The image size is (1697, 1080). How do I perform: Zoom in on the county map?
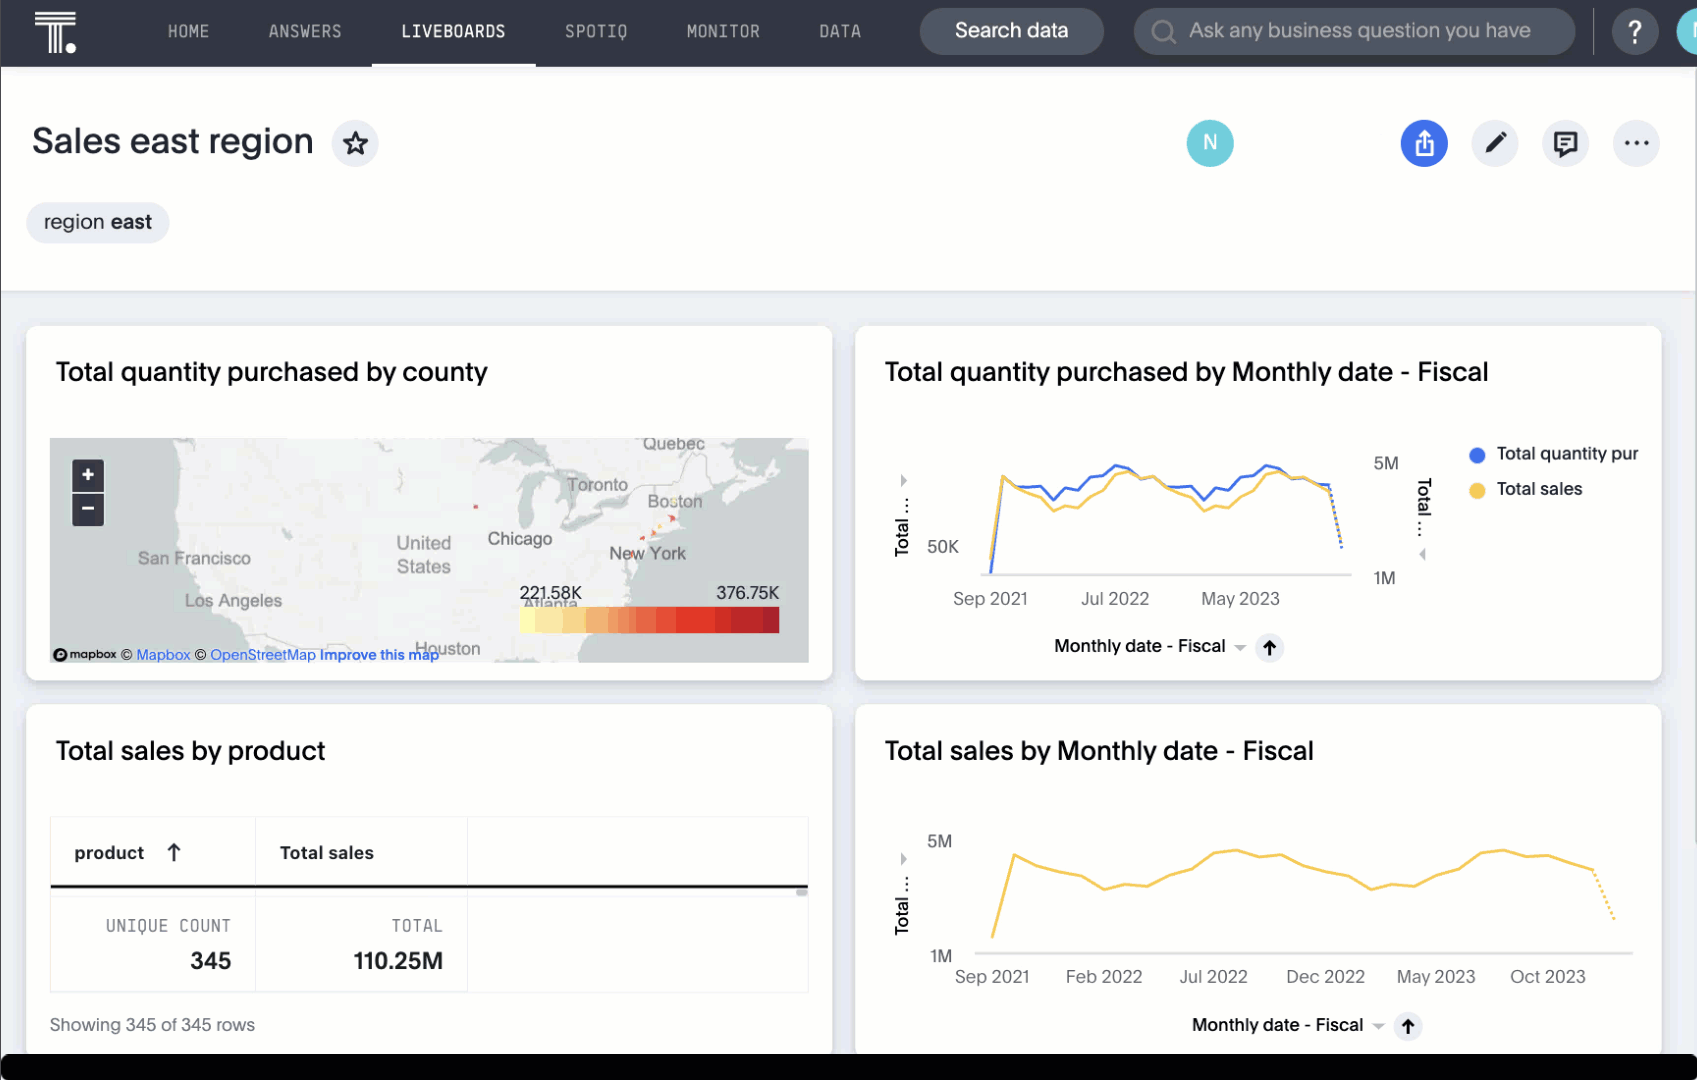tap(88, 475)
